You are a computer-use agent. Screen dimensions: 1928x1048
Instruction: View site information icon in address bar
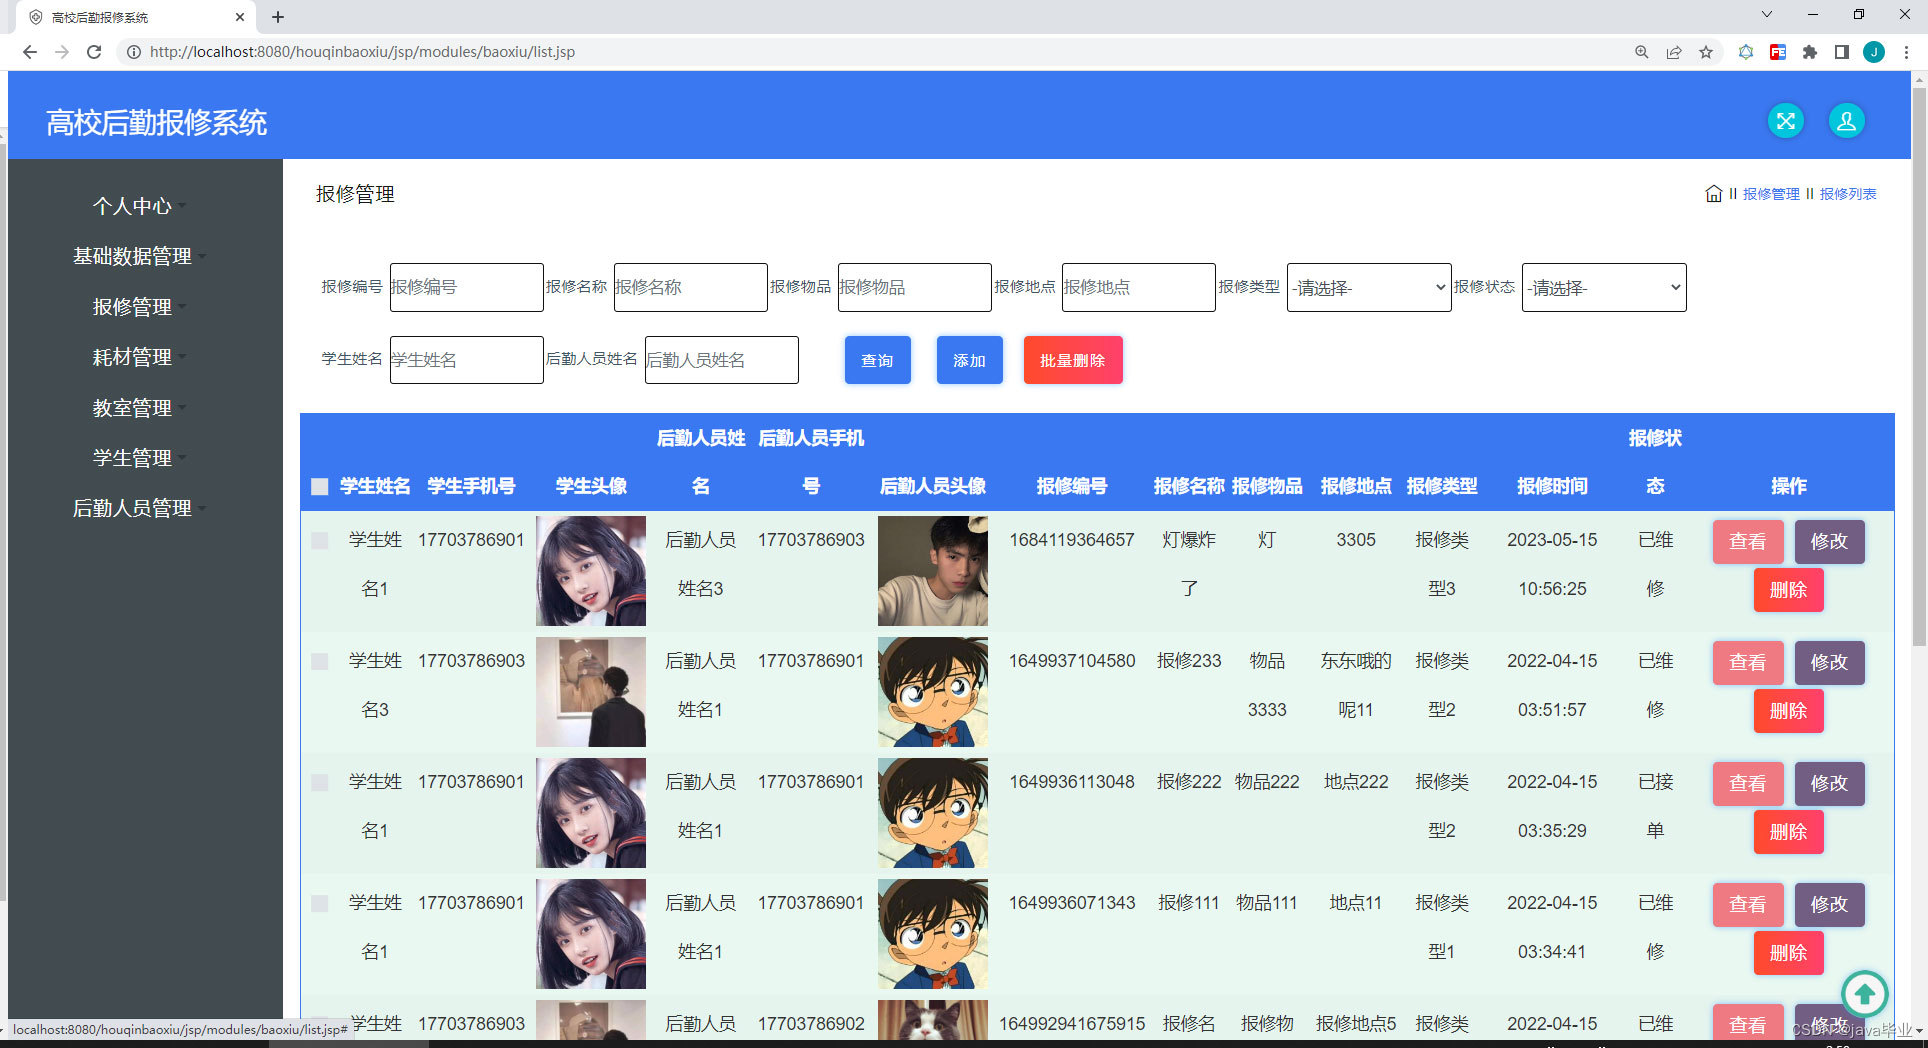133,52
